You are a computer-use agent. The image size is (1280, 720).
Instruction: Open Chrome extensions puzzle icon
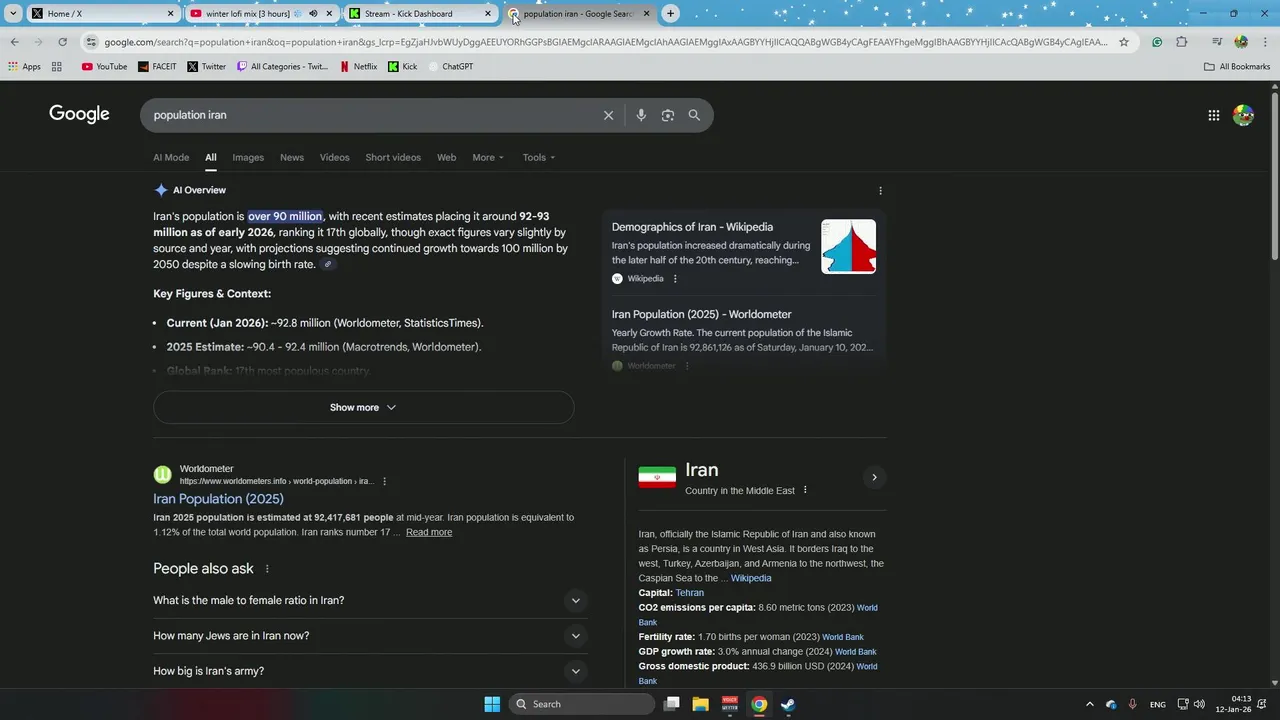(x=1182, y=42)
